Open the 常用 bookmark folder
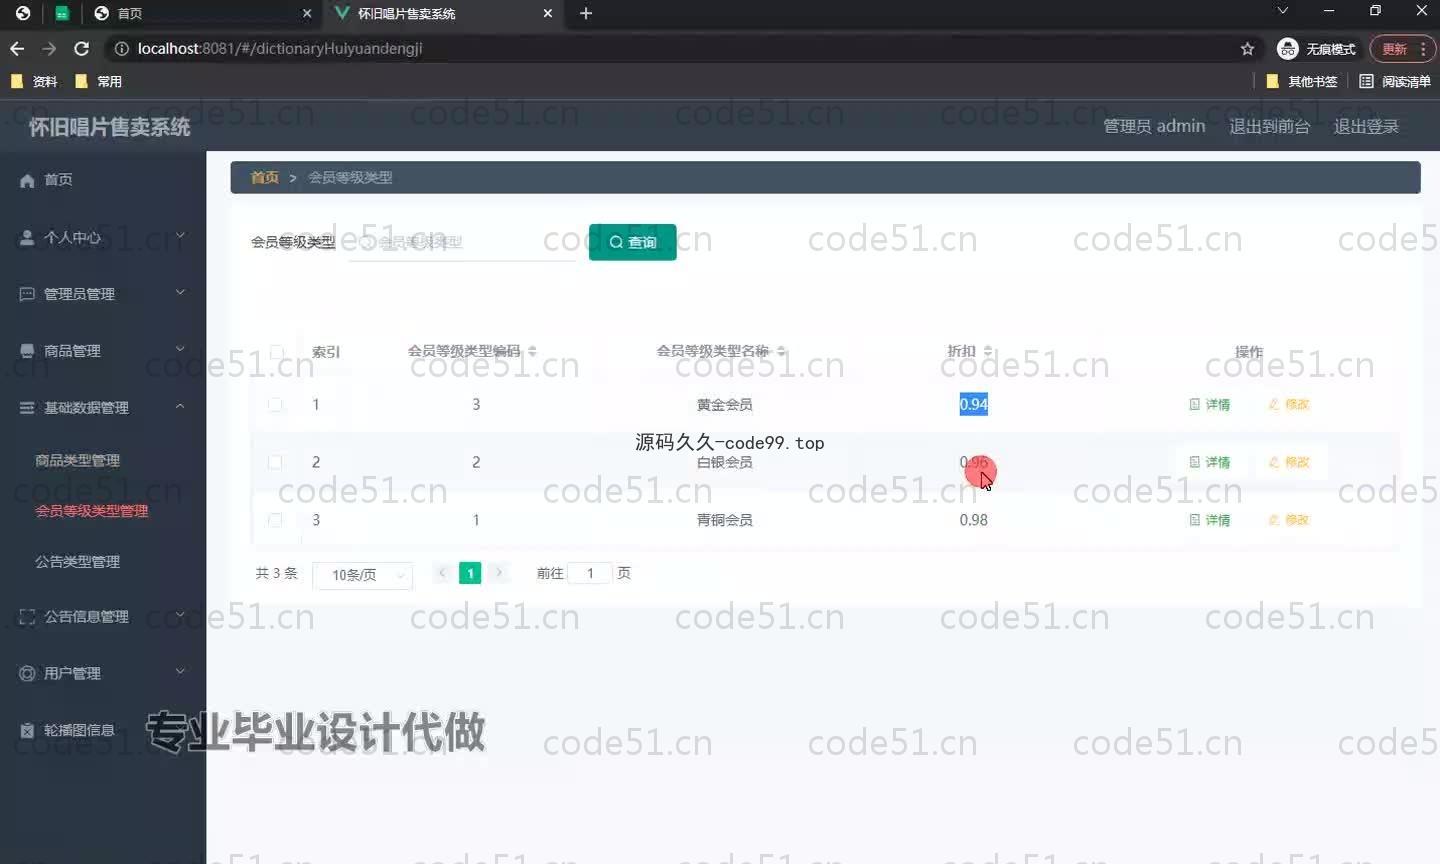The width and height of the screenshot is (1440, 864). click(99, 82)
